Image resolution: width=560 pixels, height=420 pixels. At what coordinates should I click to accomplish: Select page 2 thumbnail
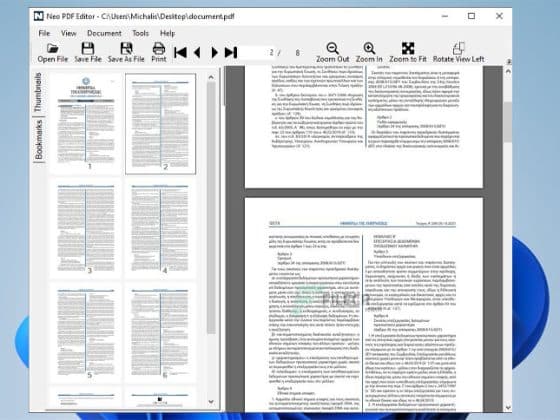160,124
